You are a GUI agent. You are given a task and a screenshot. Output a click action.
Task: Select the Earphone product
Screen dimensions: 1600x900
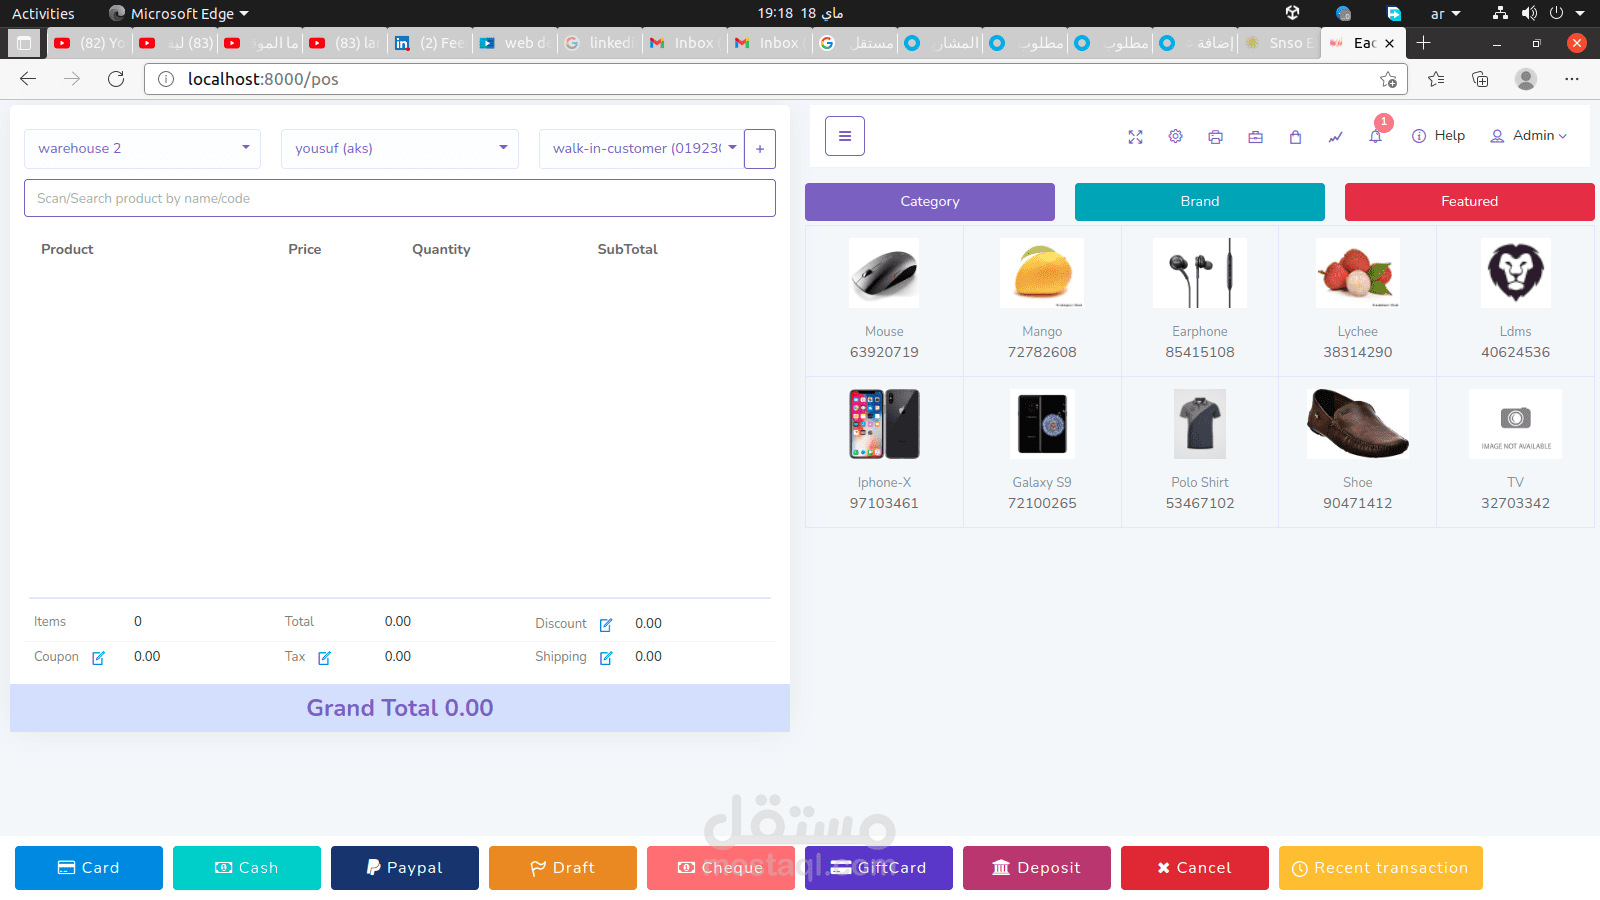coord(1200,300)
